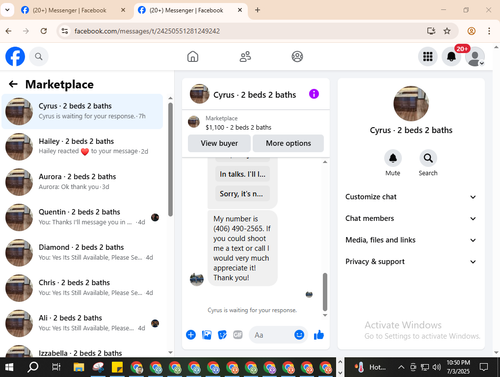Viewport: 500px width, 377px height.
Task: Open Ali - 2 beds 2 baths chat
Action: coord(82,323)
